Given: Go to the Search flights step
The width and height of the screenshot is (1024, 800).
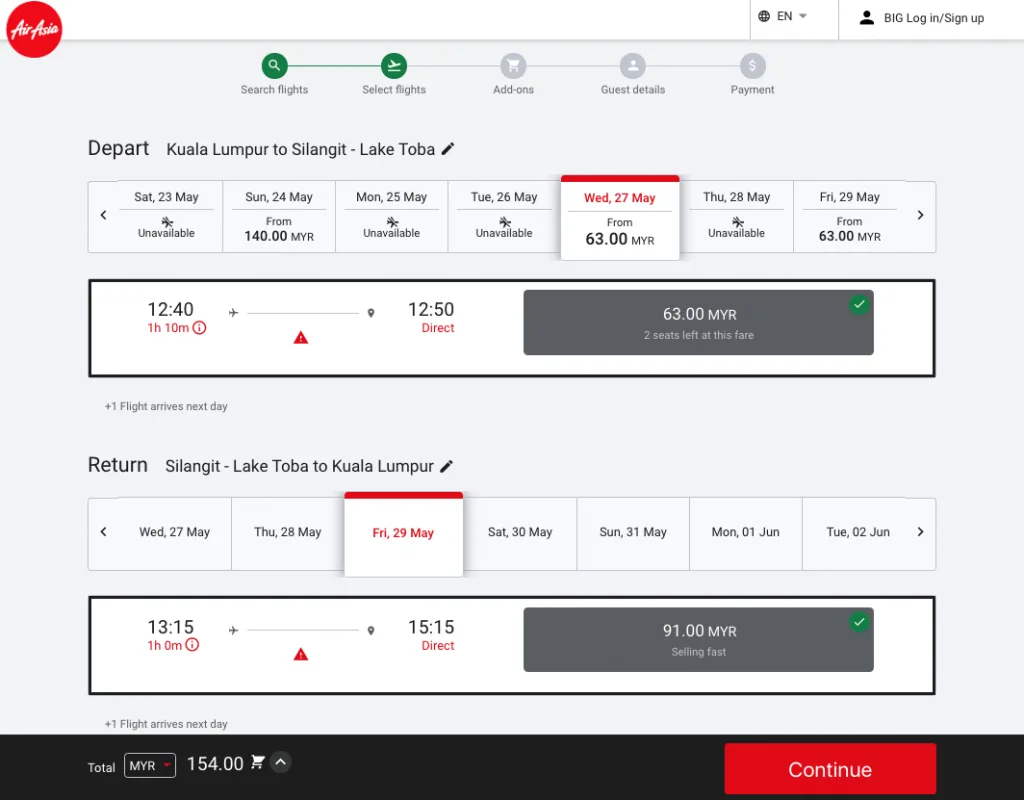Looking at the screenshot, I should [274, 67].
